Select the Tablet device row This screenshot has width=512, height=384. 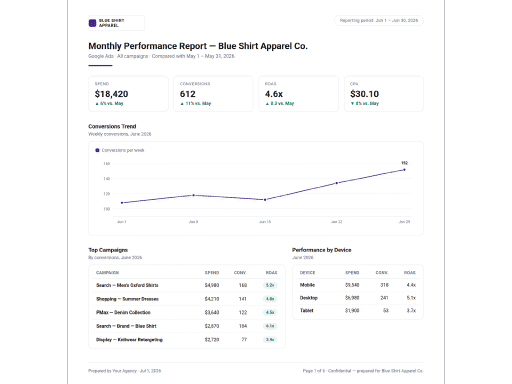point(358,310)
